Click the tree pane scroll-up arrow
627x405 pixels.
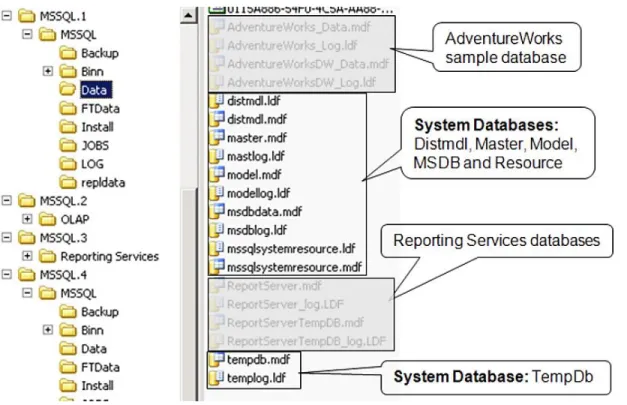(x=188, y=16)
